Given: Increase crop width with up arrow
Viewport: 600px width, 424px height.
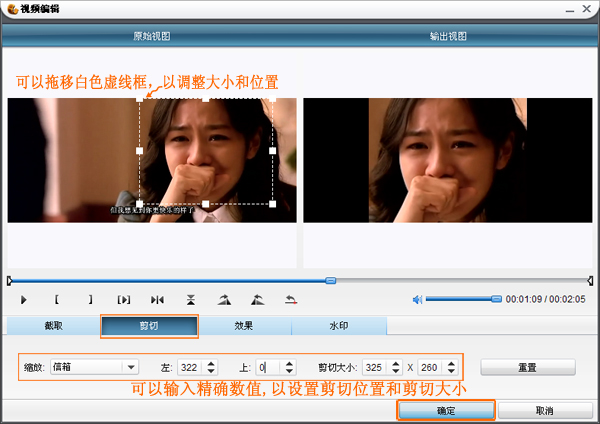Looking at the screenshot, I should coord(396,364).
